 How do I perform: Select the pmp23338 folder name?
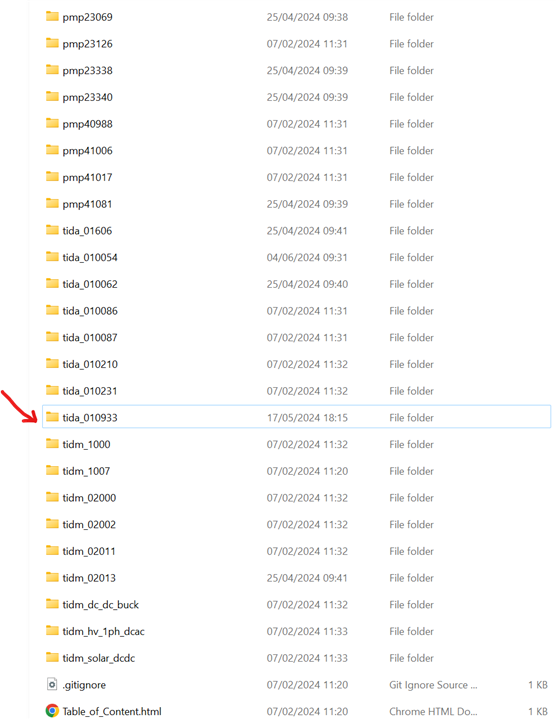pos(88,70)
